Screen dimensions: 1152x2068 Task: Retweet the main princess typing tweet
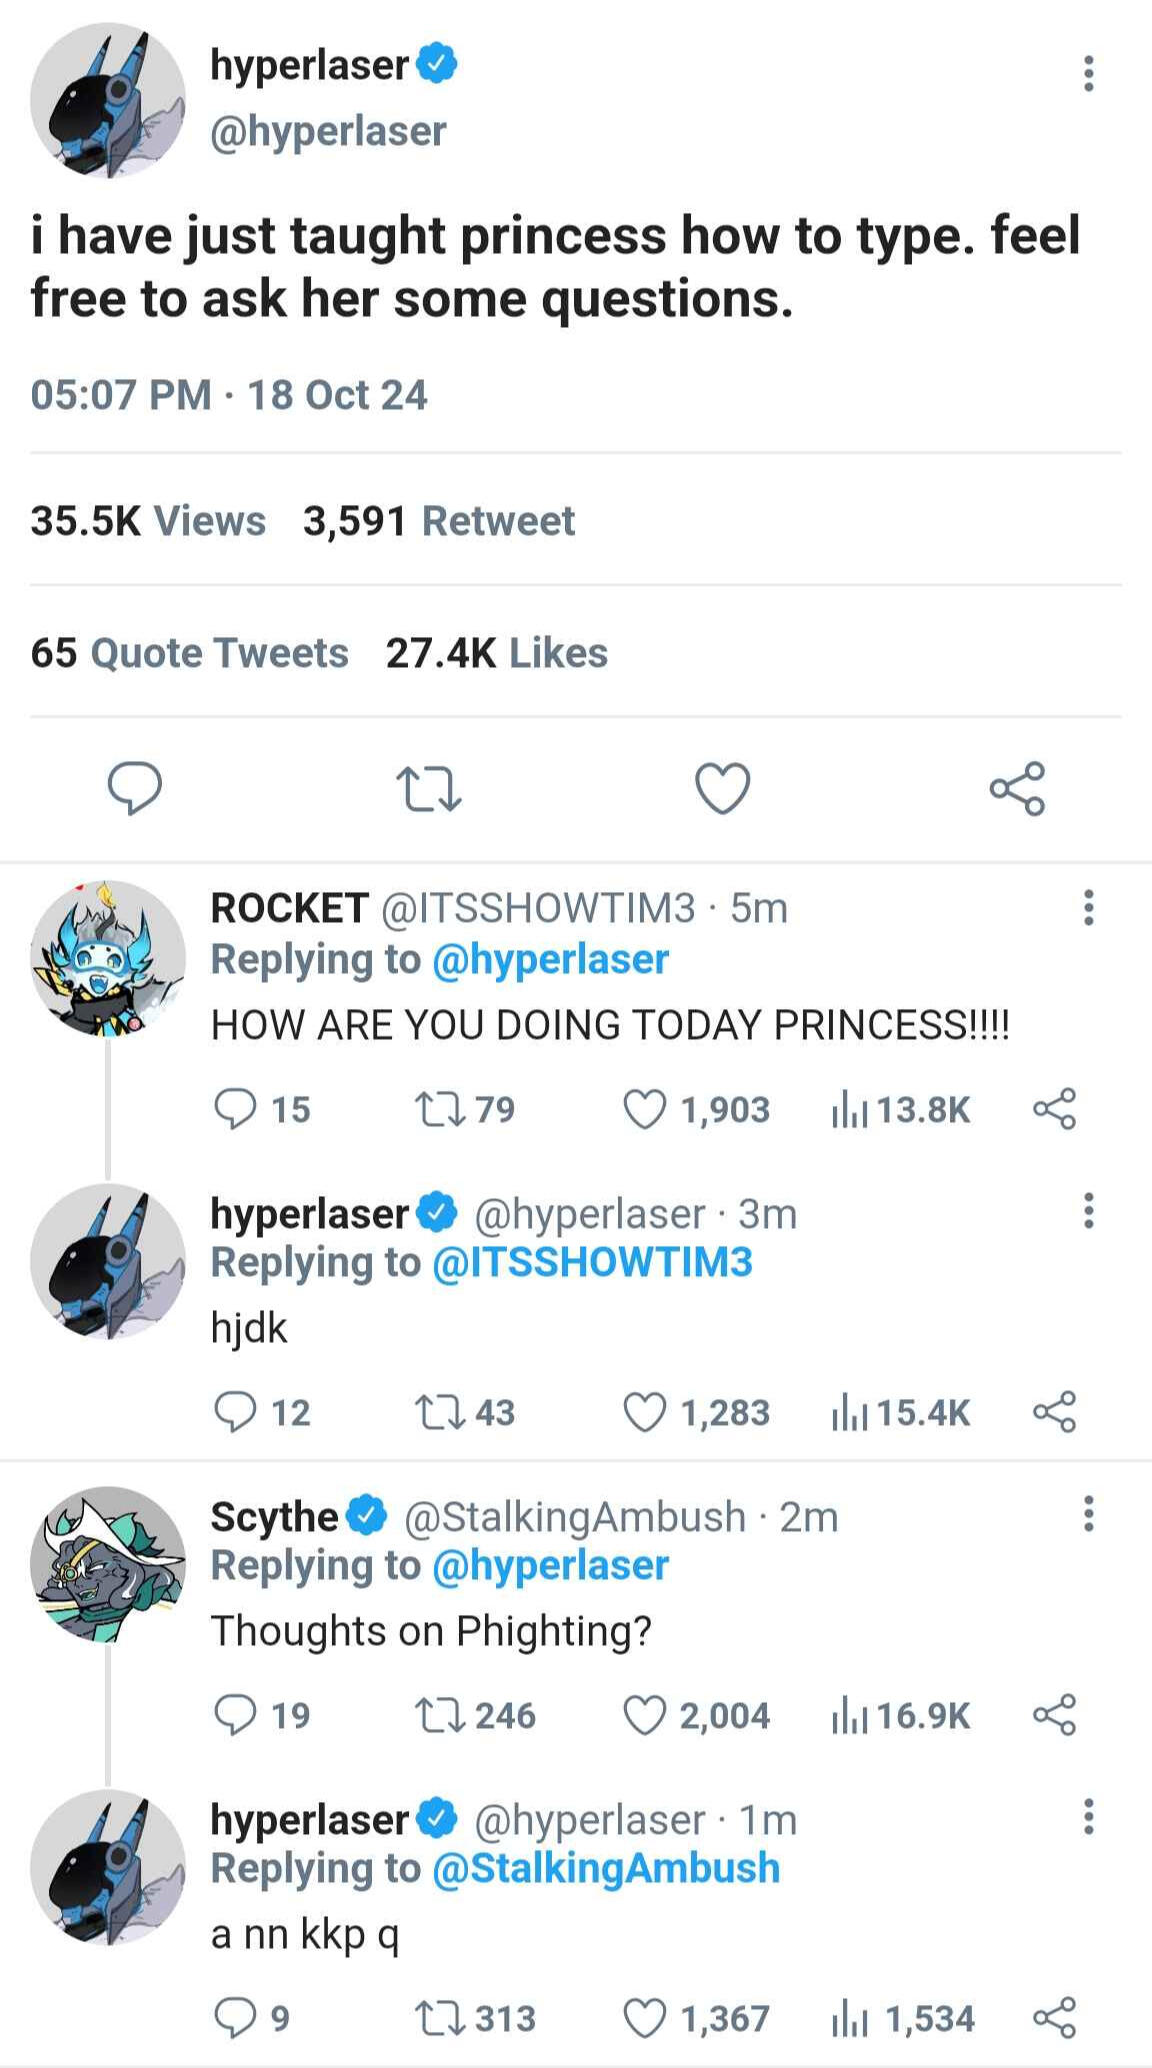coord(428,789)
